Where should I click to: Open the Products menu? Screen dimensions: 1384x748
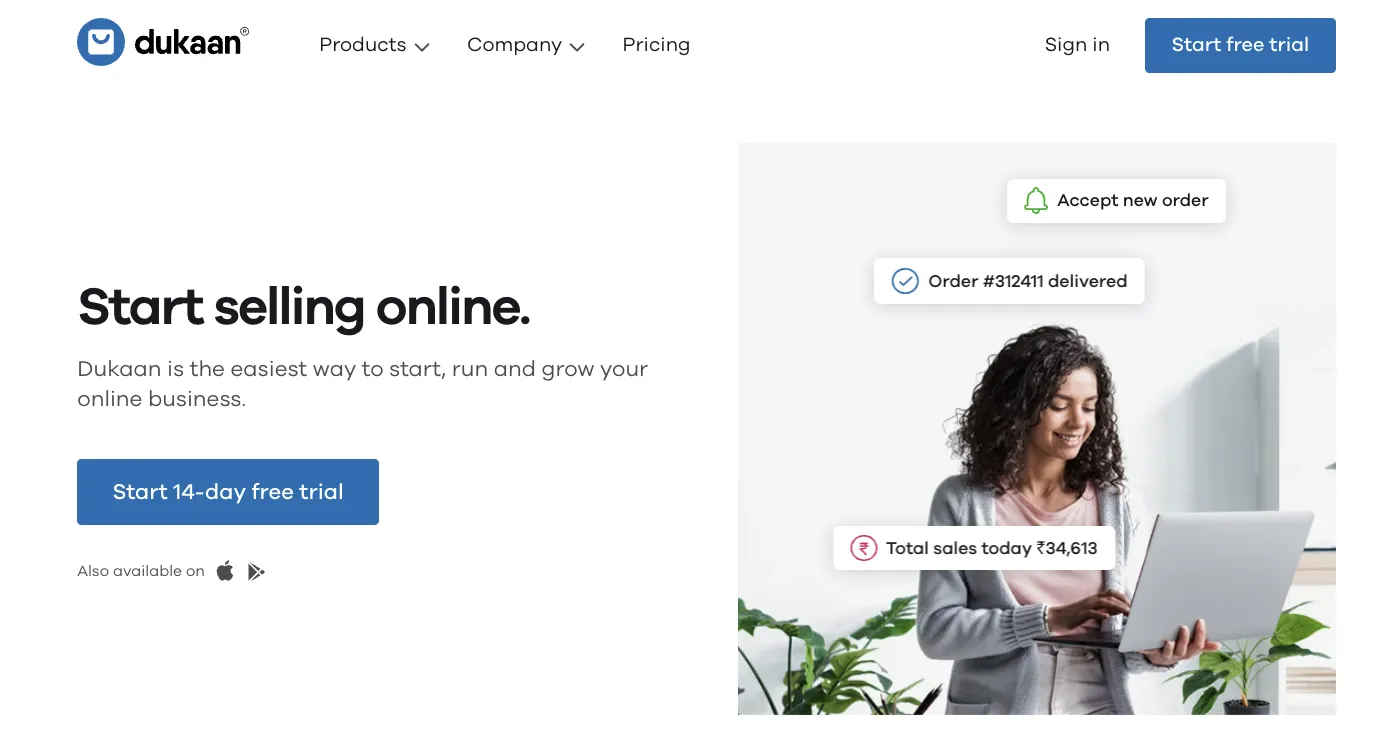coord(374,45)
